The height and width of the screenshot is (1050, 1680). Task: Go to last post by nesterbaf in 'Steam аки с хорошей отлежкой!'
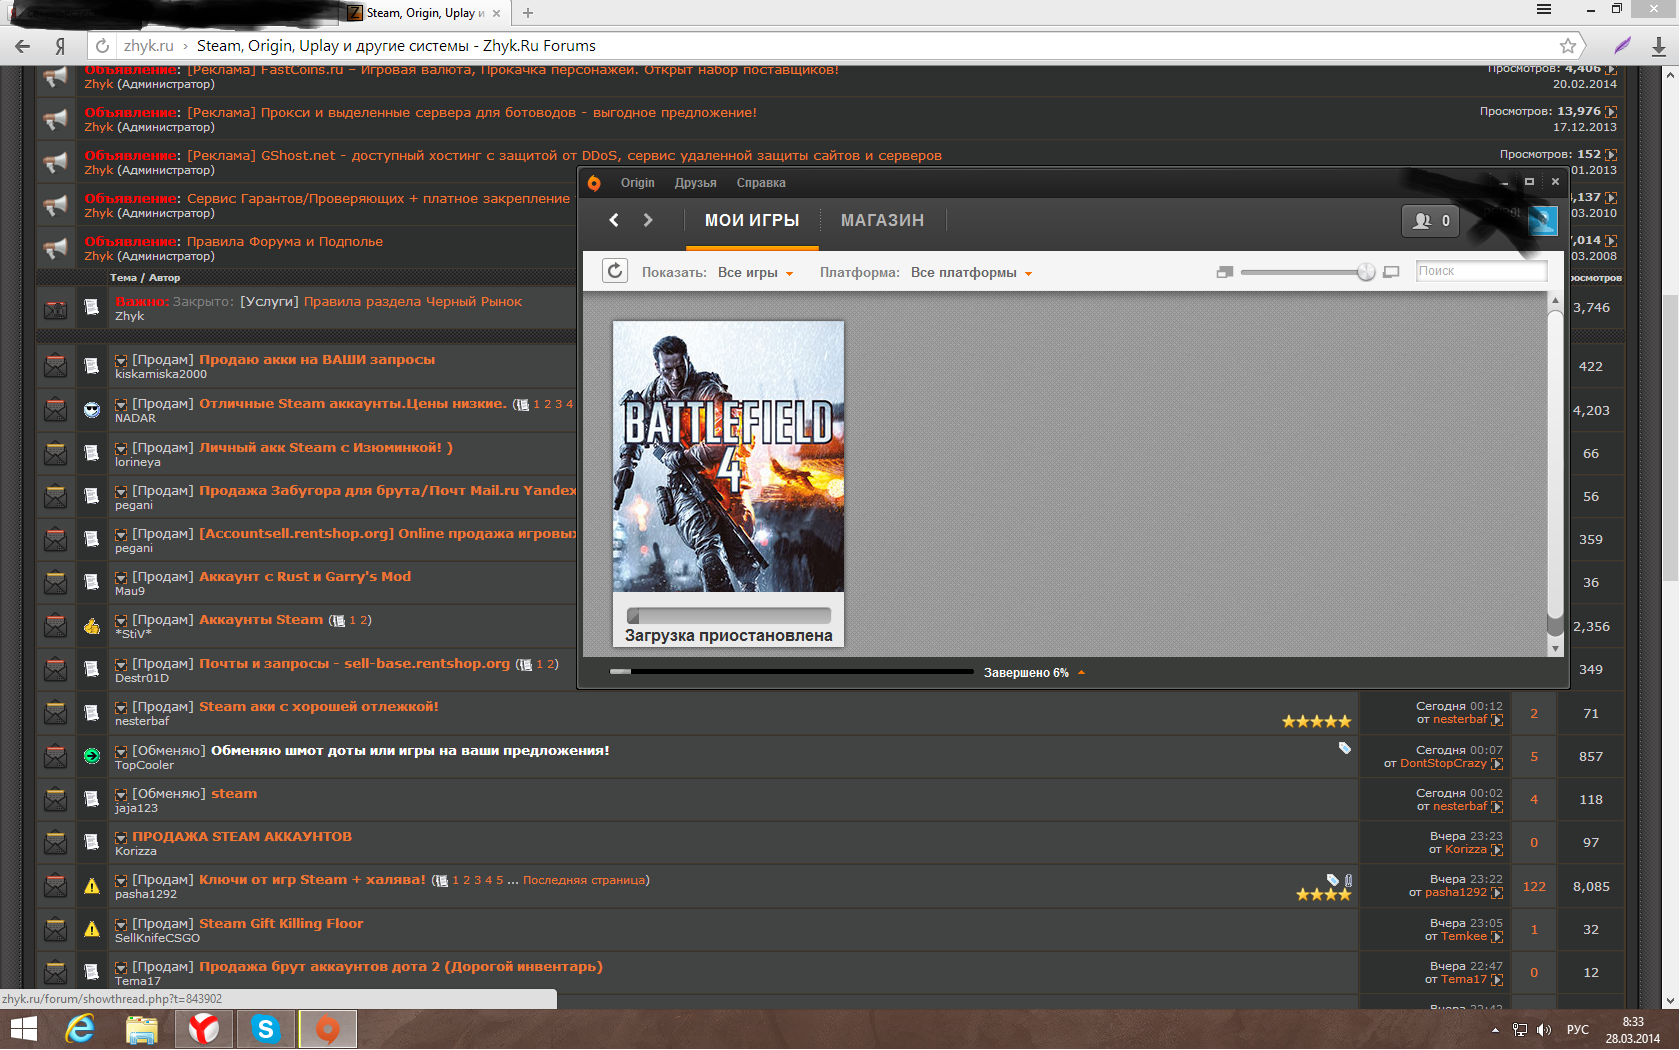pyautogui.click(x=1497, y=720)
